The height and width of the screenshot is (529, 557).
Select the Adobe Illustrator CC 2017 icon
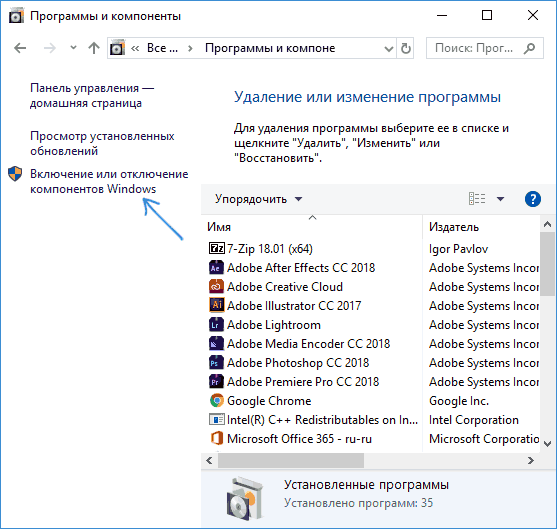pyautogui.click(x=216, y=305)
